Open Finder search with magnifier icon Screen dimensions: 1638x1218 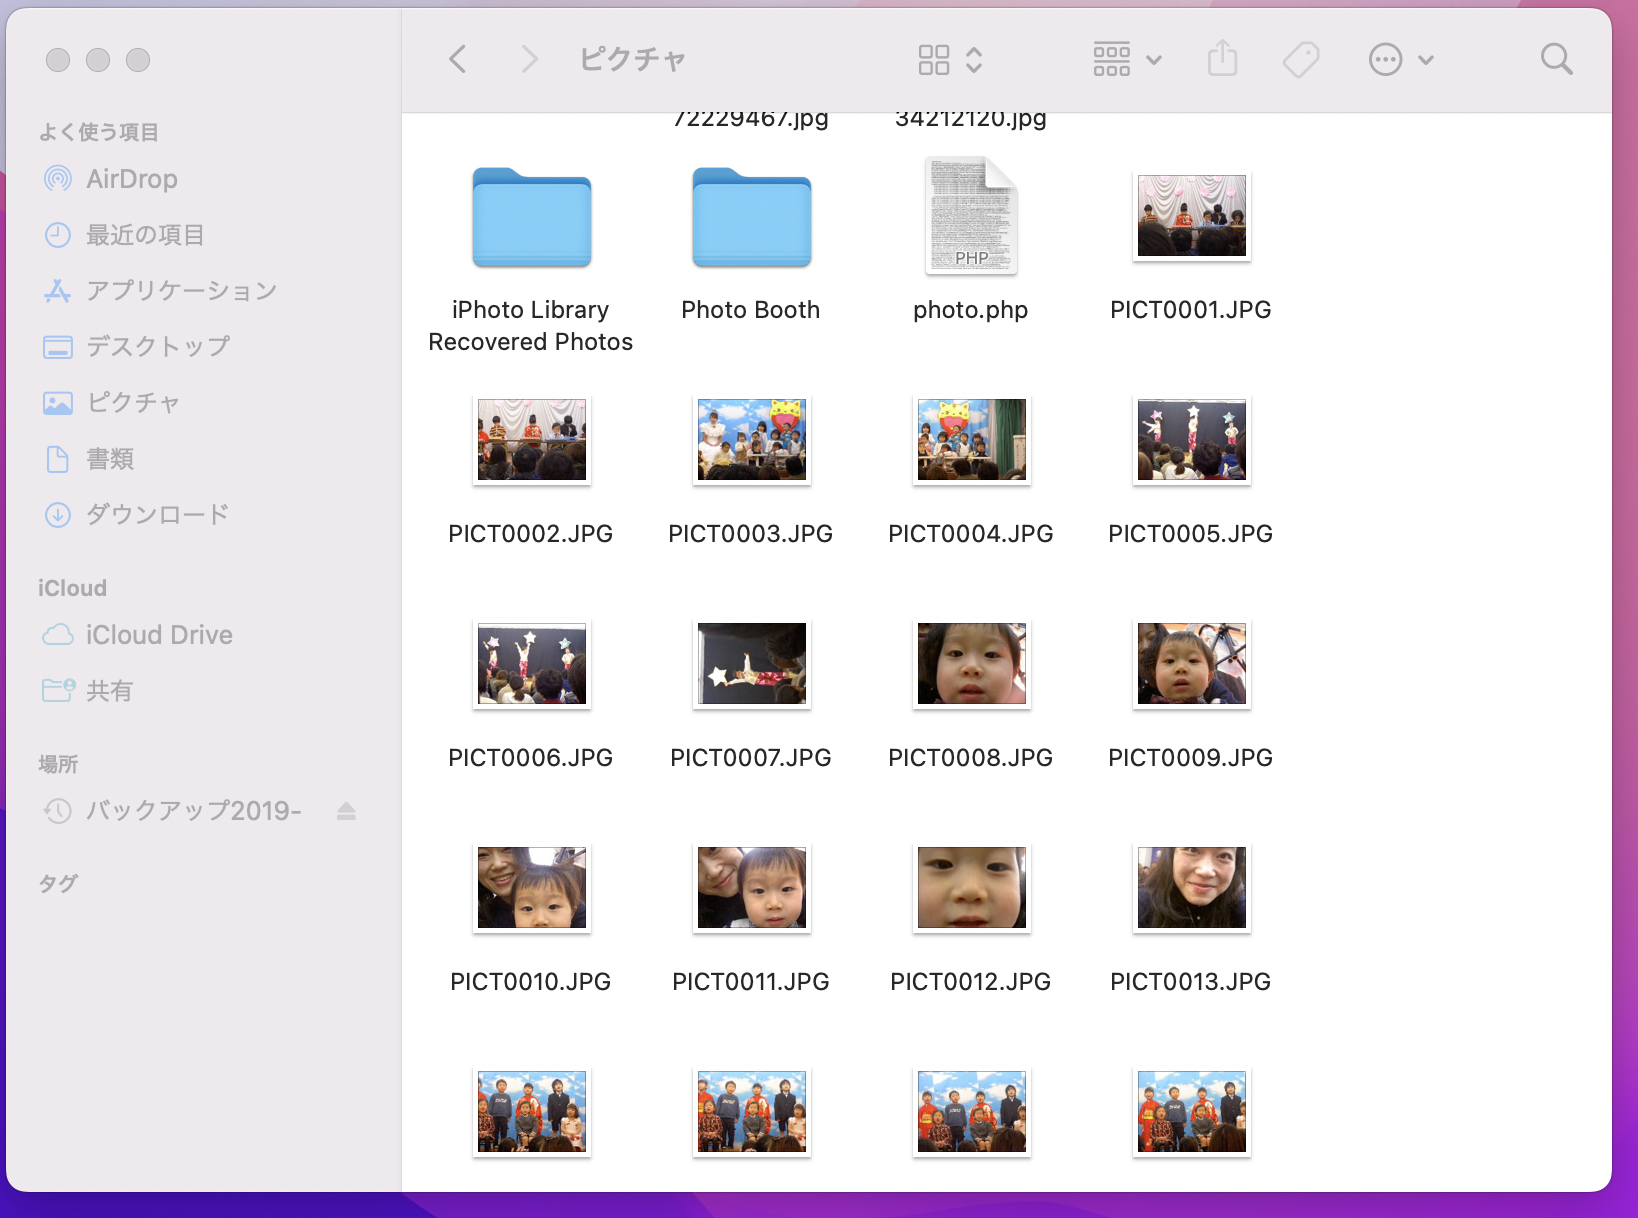click(x=1556, y=60)
